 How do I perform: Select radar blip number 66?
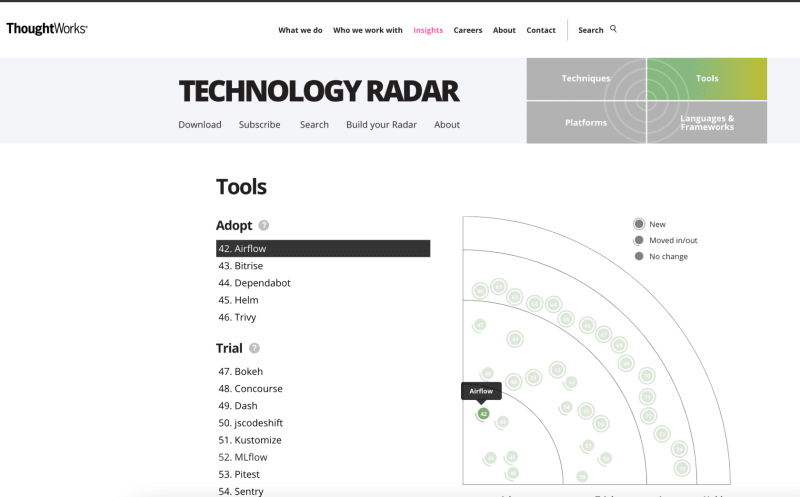pos(587,326)
